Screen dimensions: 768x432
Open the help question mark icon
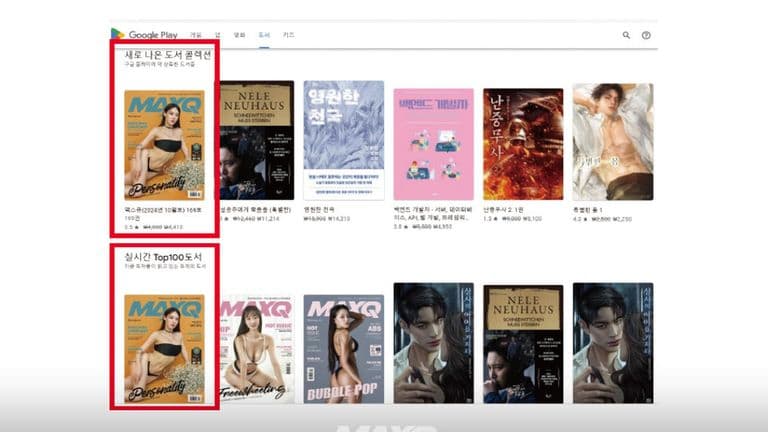[646, 35]
